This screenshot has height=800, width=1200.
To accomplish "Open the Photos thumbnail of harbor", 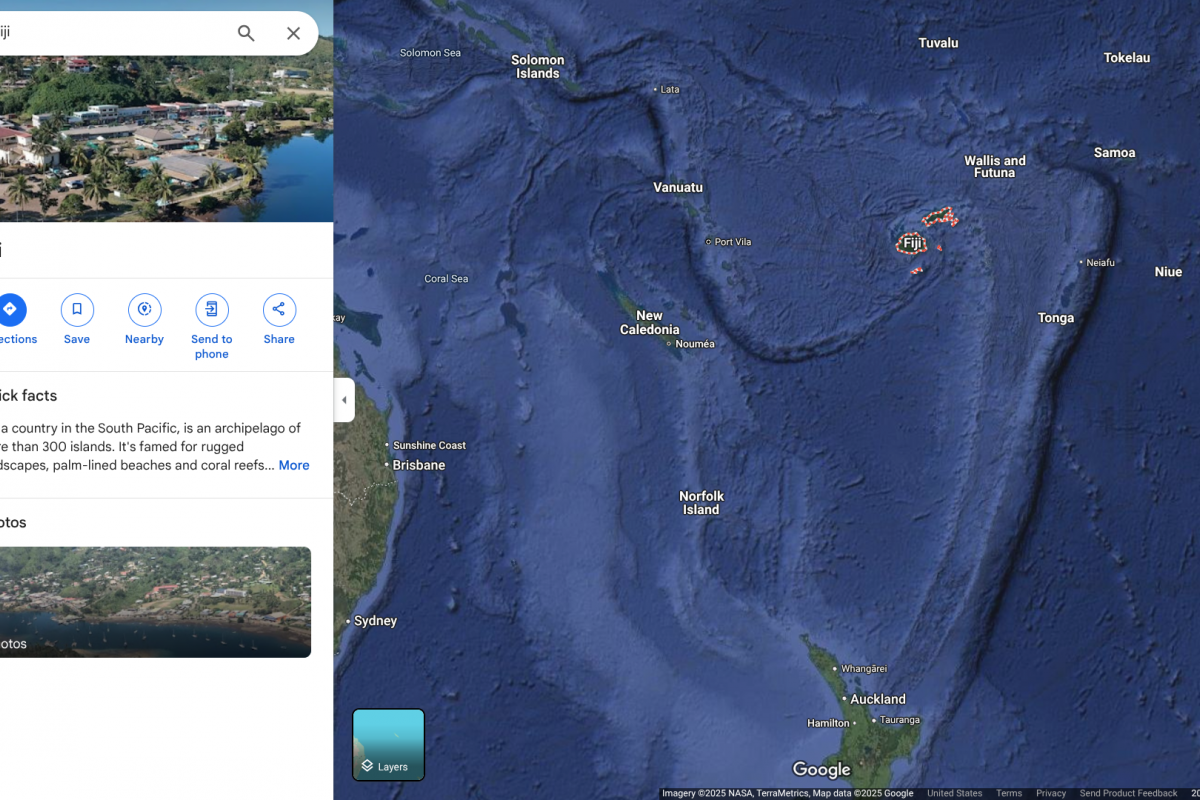I will (155, 601).
